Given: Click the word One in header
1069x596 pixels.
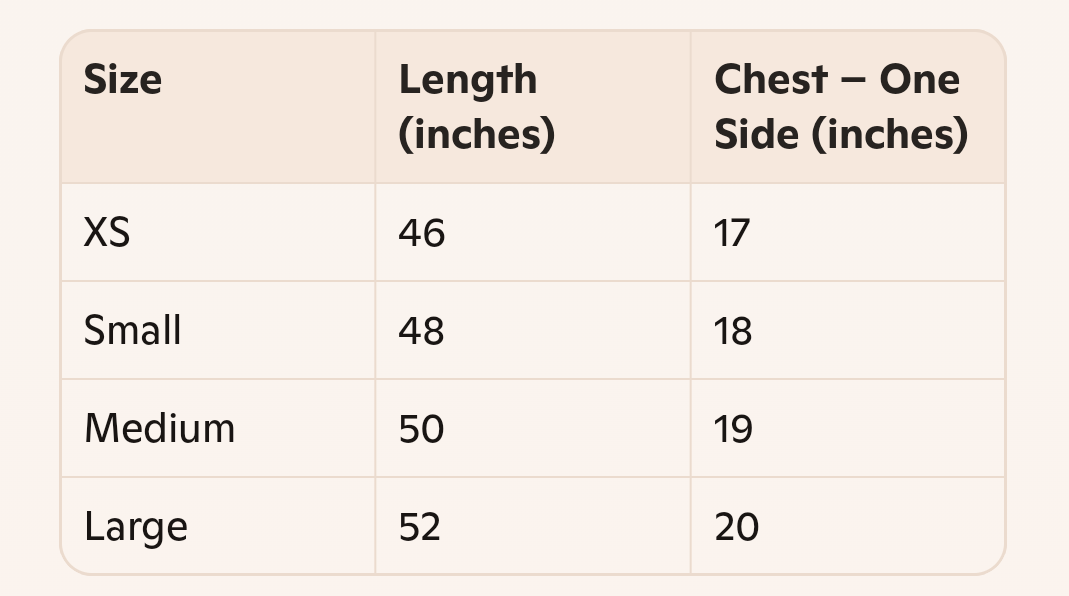Looking at the screenshot, I should 920,79.
